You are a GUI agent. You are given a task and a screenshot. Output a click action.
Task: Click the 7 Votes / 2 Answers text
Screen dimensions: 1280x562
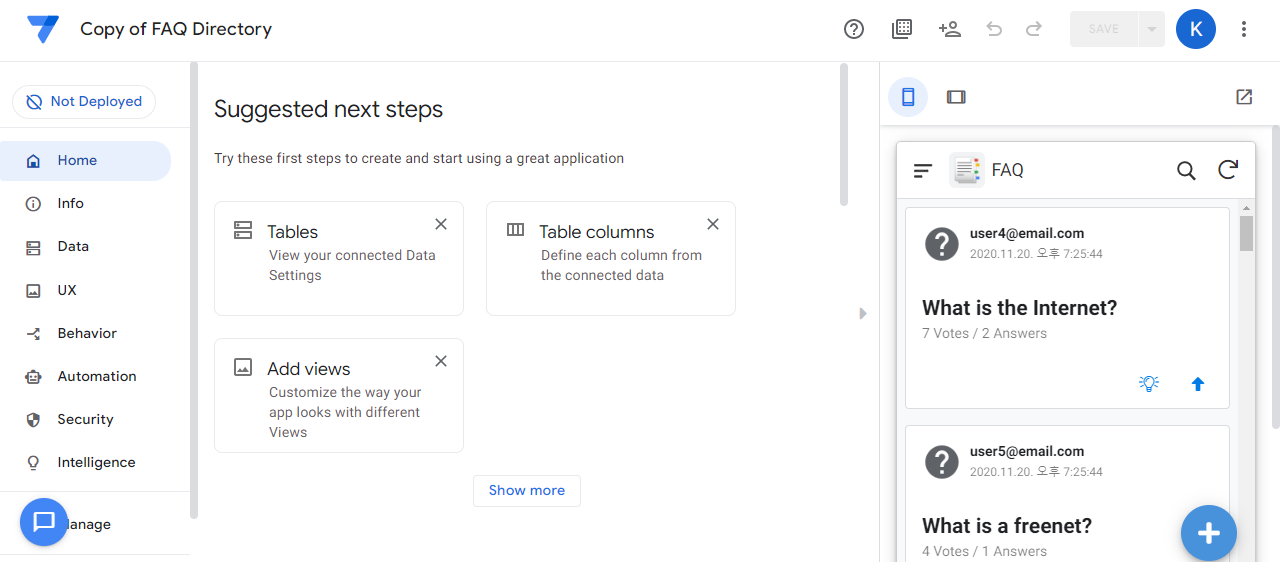[x=985, y=333]
